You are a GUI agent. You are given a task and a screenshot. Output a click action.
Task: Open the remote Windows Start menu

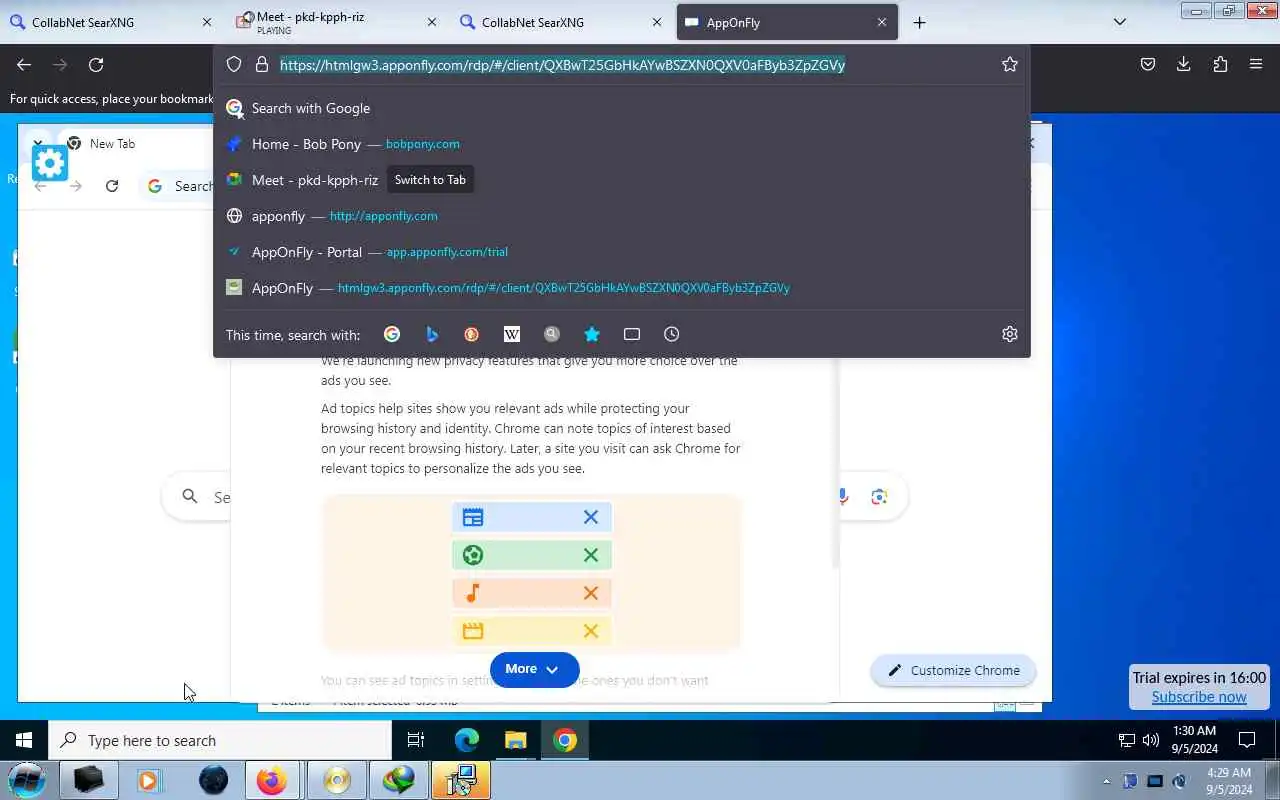click(x=24, y=740)
